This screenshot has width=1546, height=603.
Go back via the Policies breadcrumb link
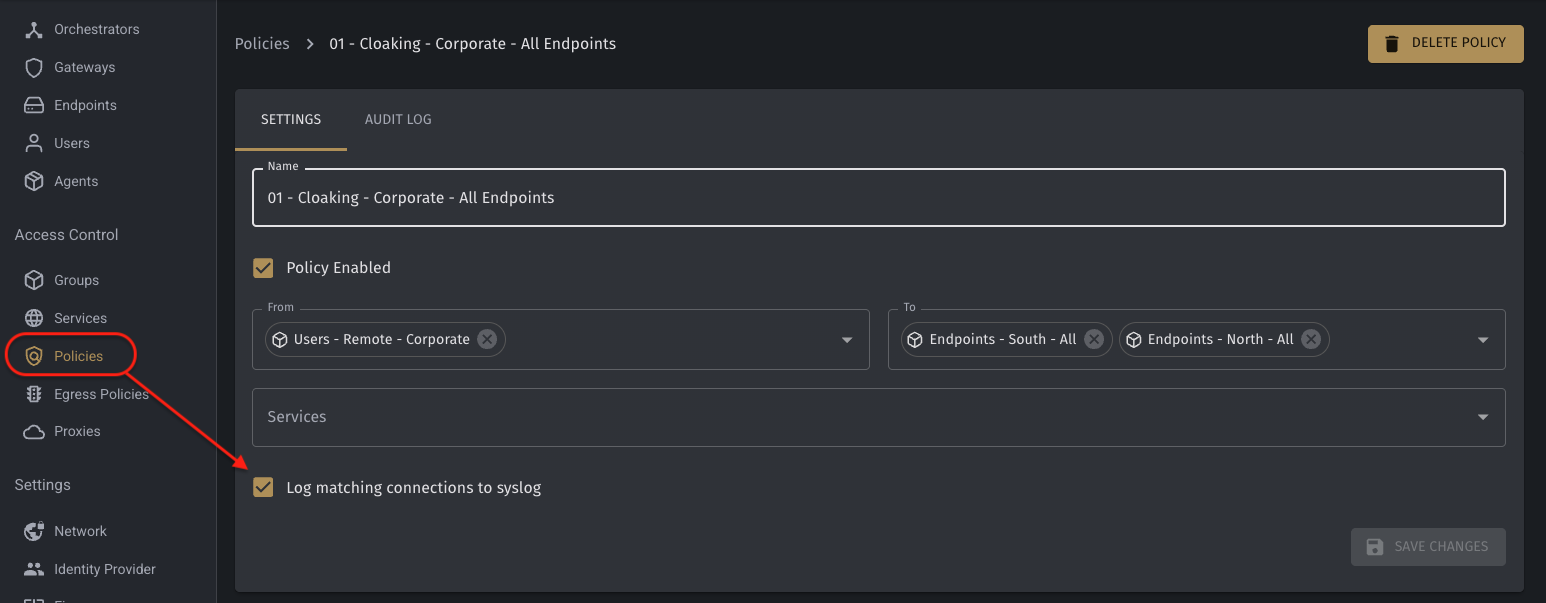pos(262,44)
